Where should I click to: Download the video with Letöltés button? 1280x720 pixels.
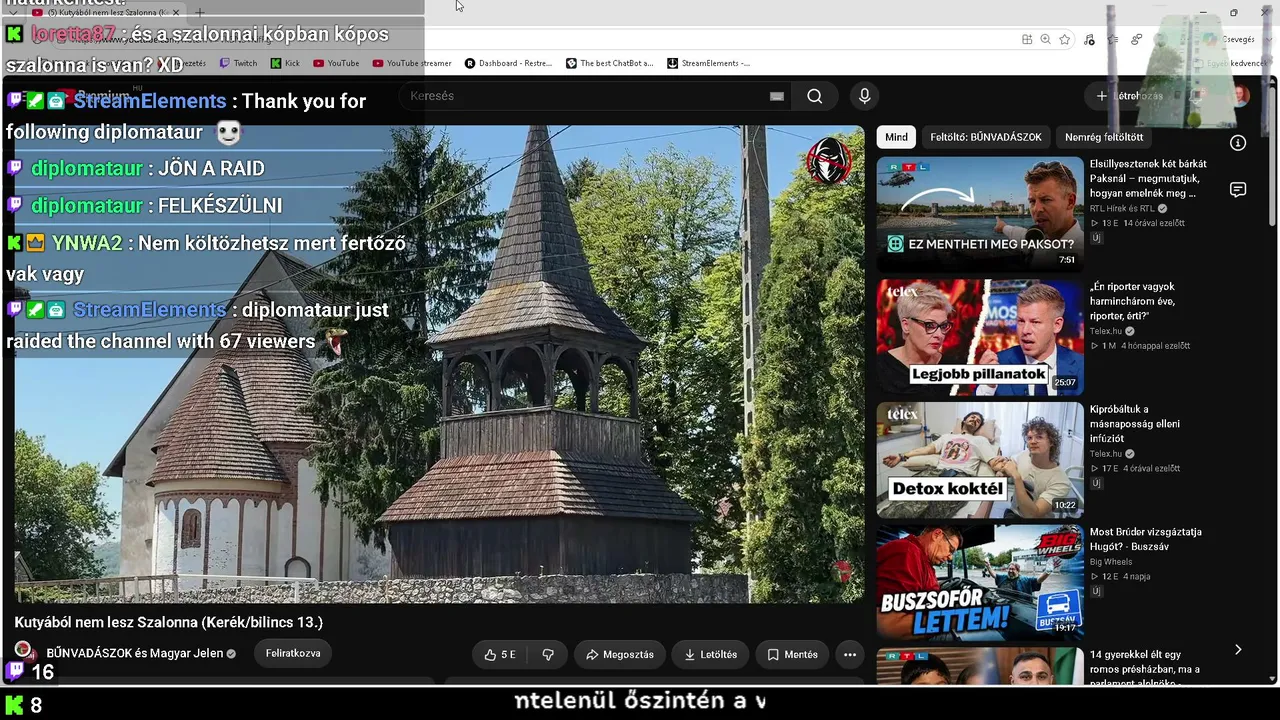(711, 655)
